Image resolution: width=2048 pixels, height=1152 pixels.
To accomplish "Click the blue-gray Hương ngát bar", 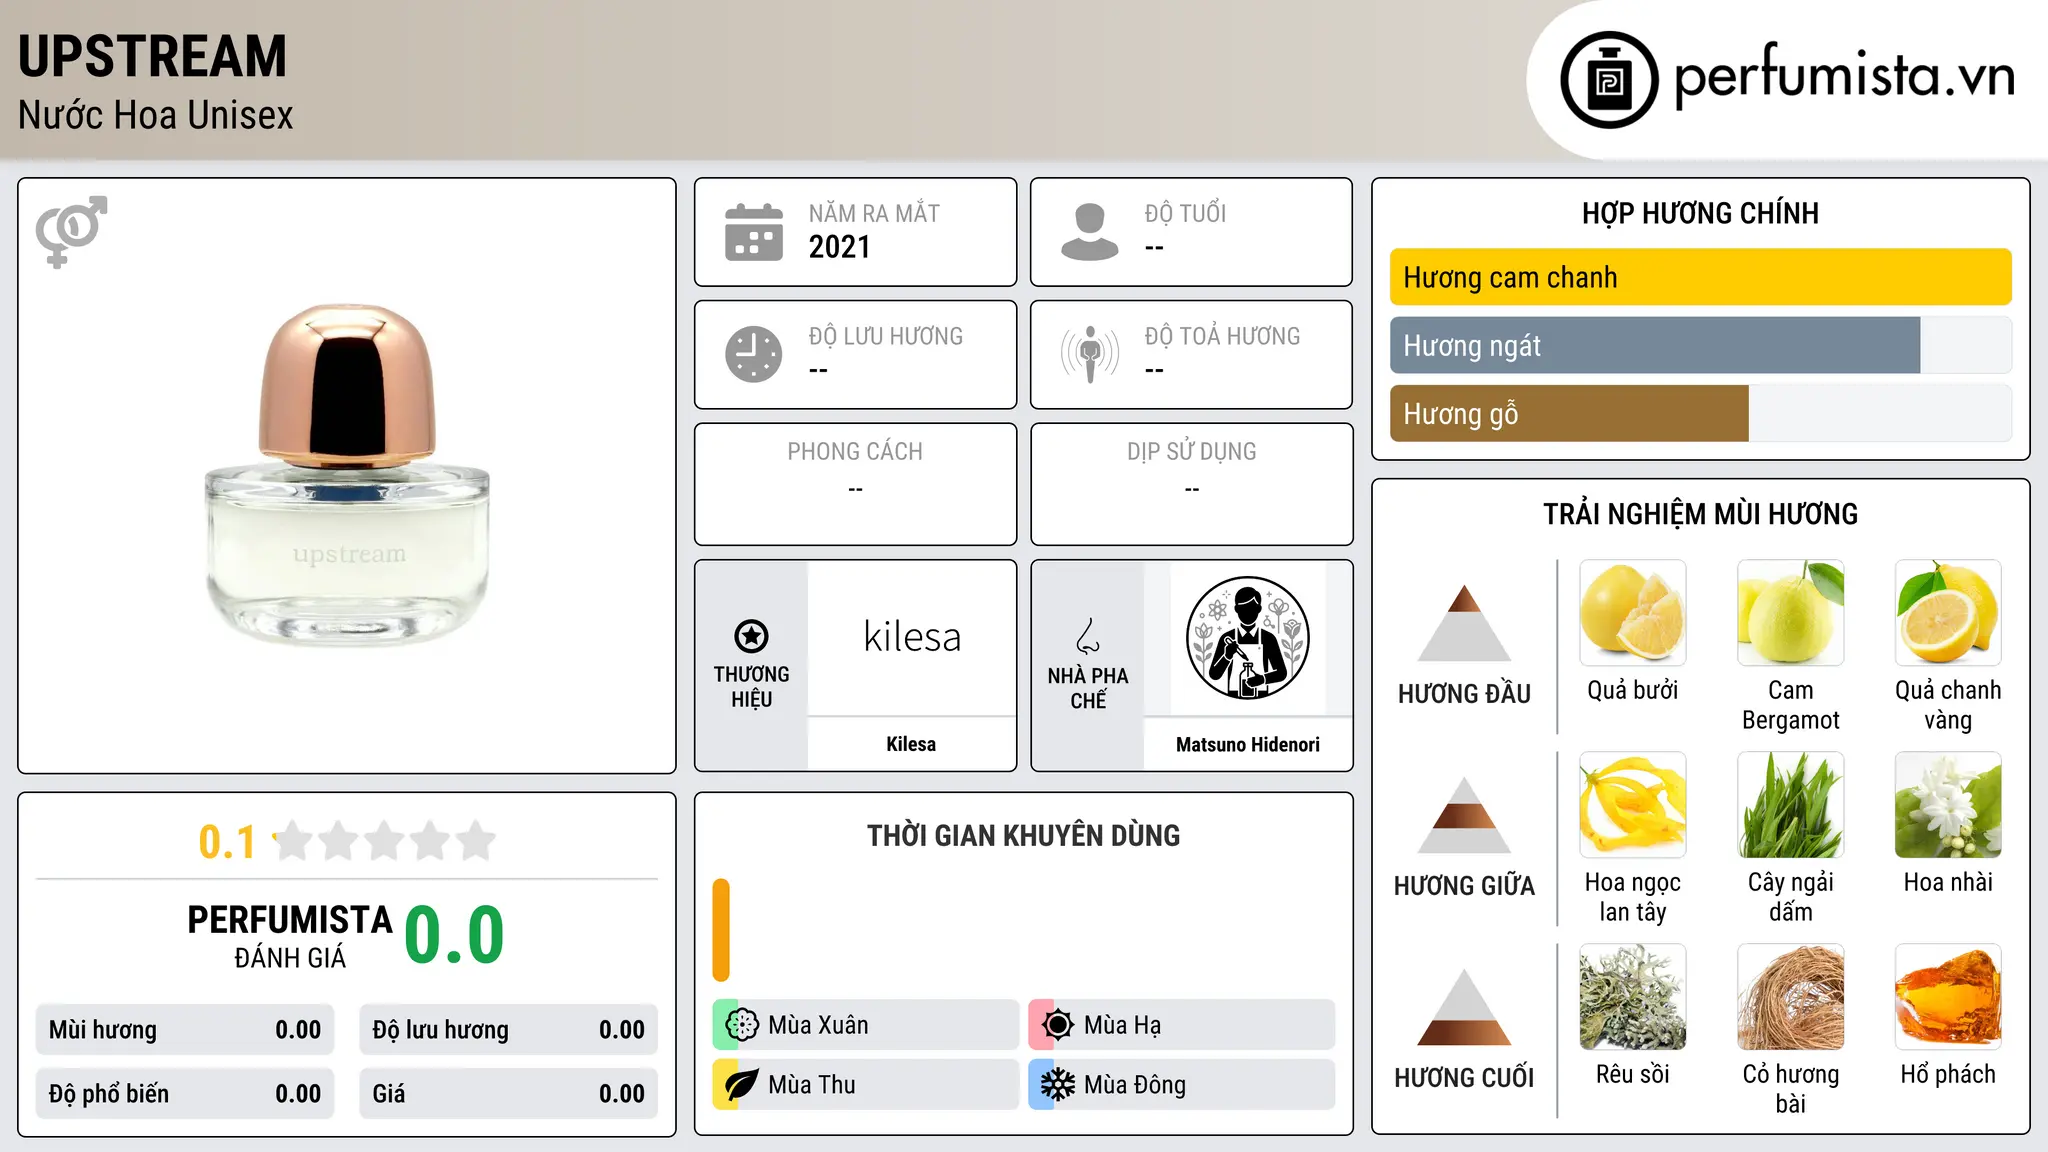I will (x=1655, y=345).
